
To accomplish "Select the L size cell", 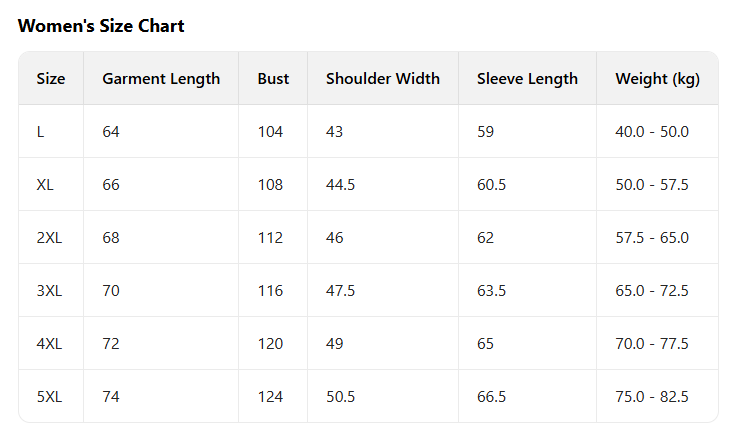I will (x=40, y=132).
